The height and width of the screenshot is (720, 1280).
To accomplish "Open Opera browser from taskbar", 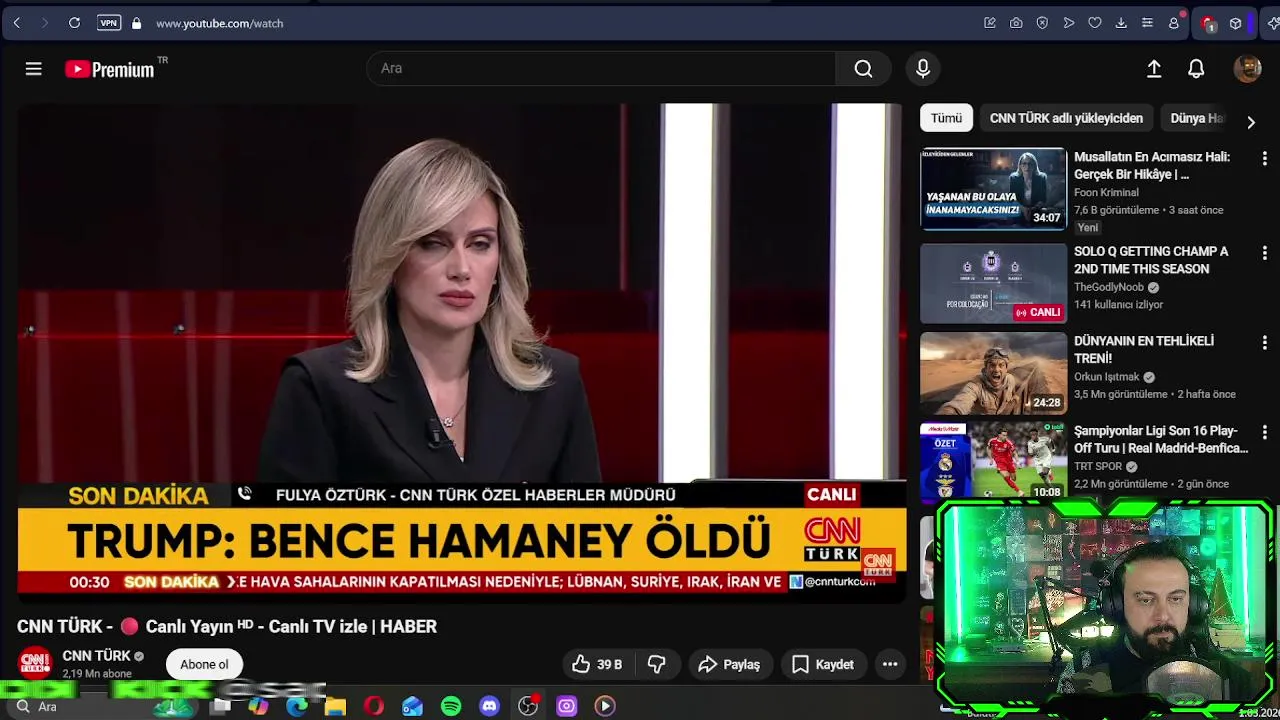I will point(374,706).
